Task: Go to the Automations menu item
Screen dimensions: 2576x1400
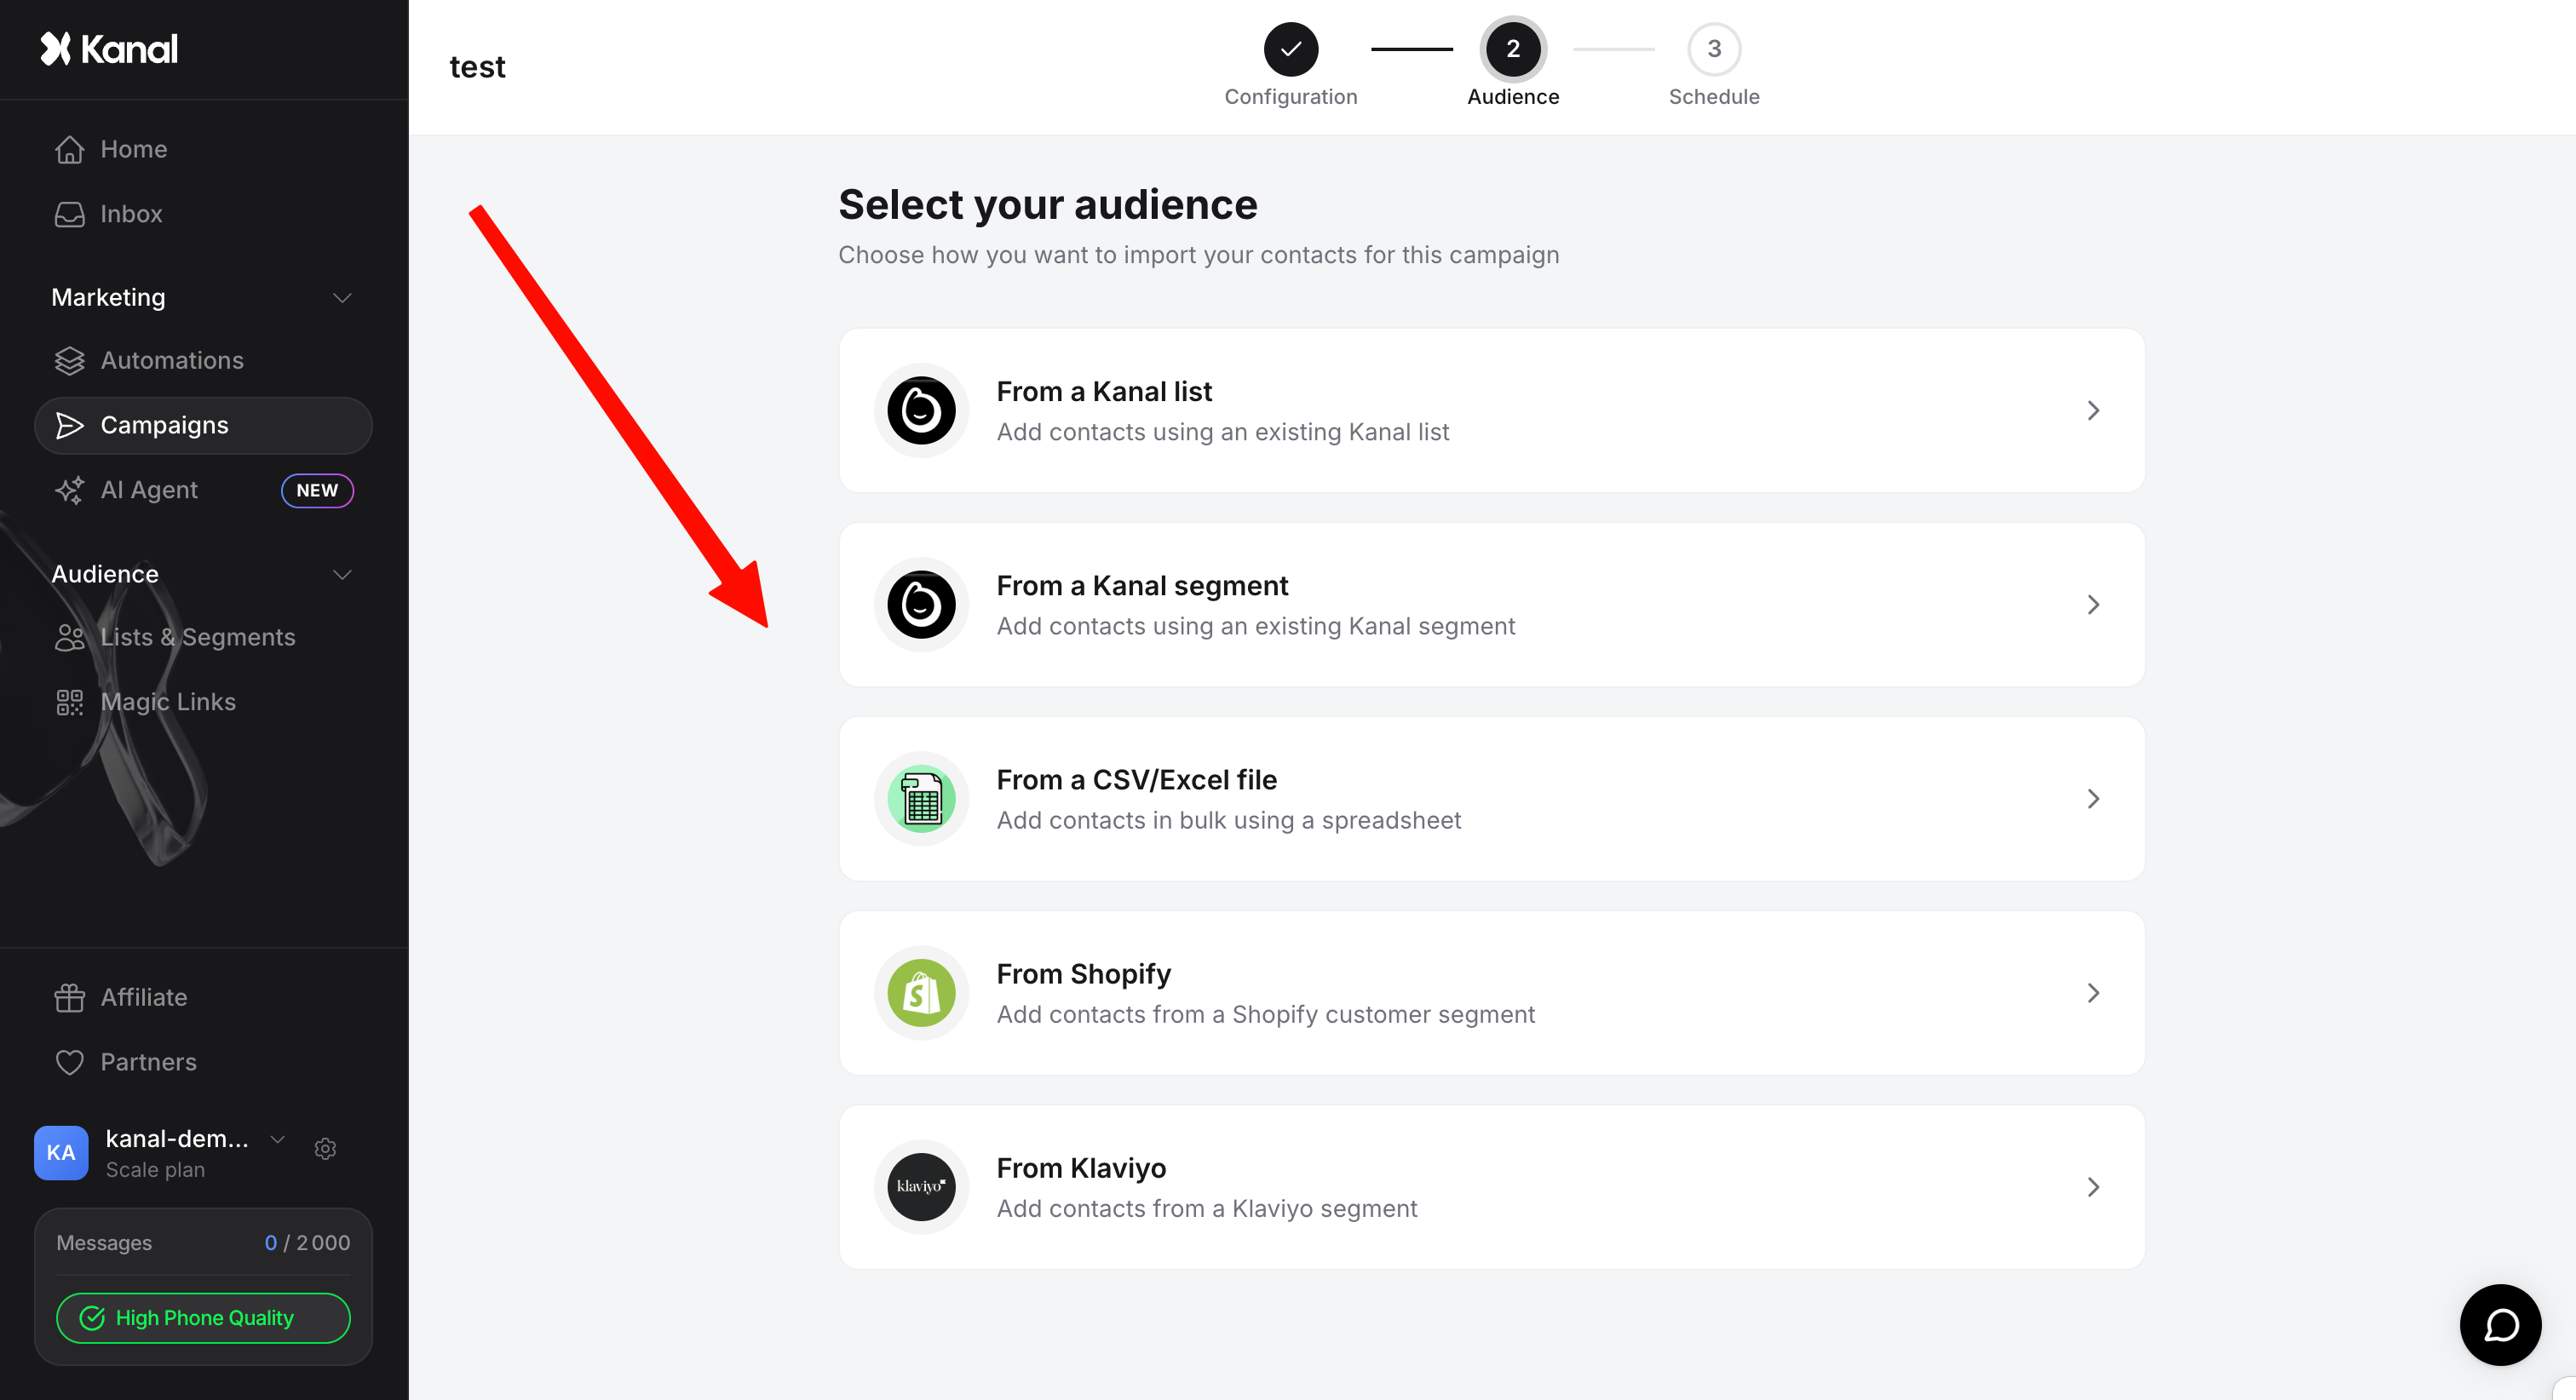Action: (x=172, y=360)
